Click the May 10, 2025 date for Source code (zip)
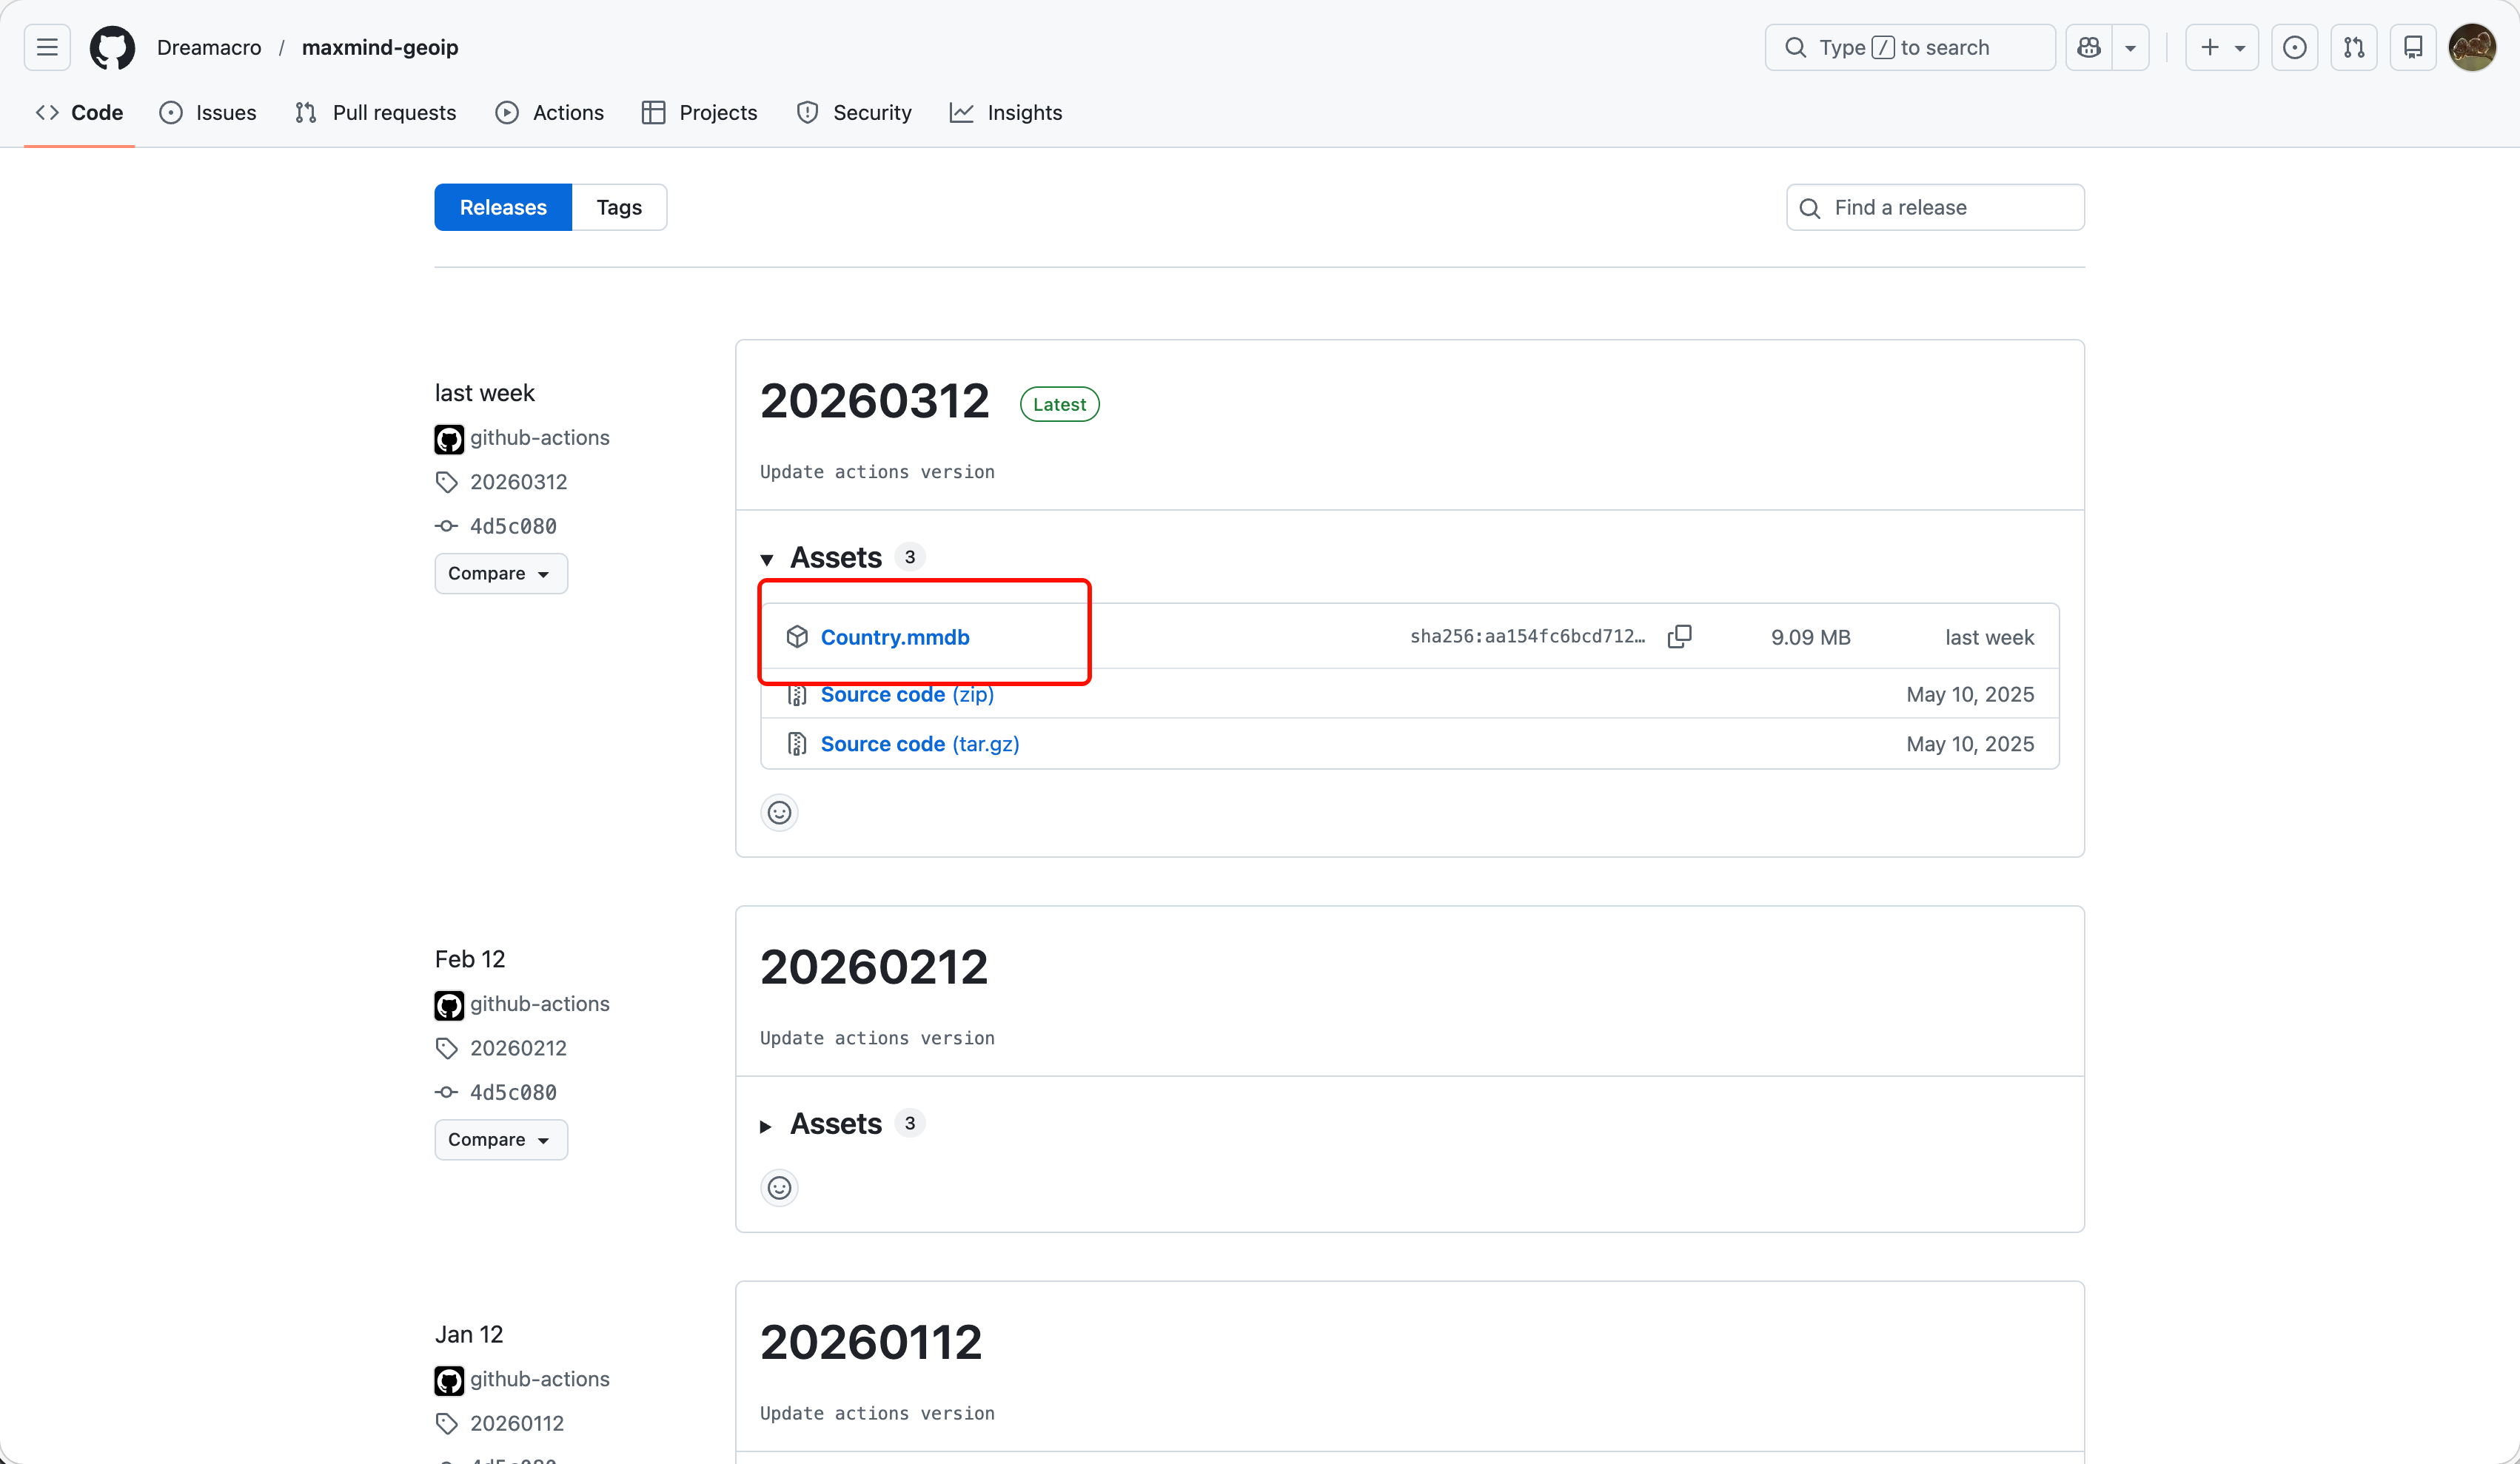This screenshot has height=1464, width=2520. pos(1970,694)
